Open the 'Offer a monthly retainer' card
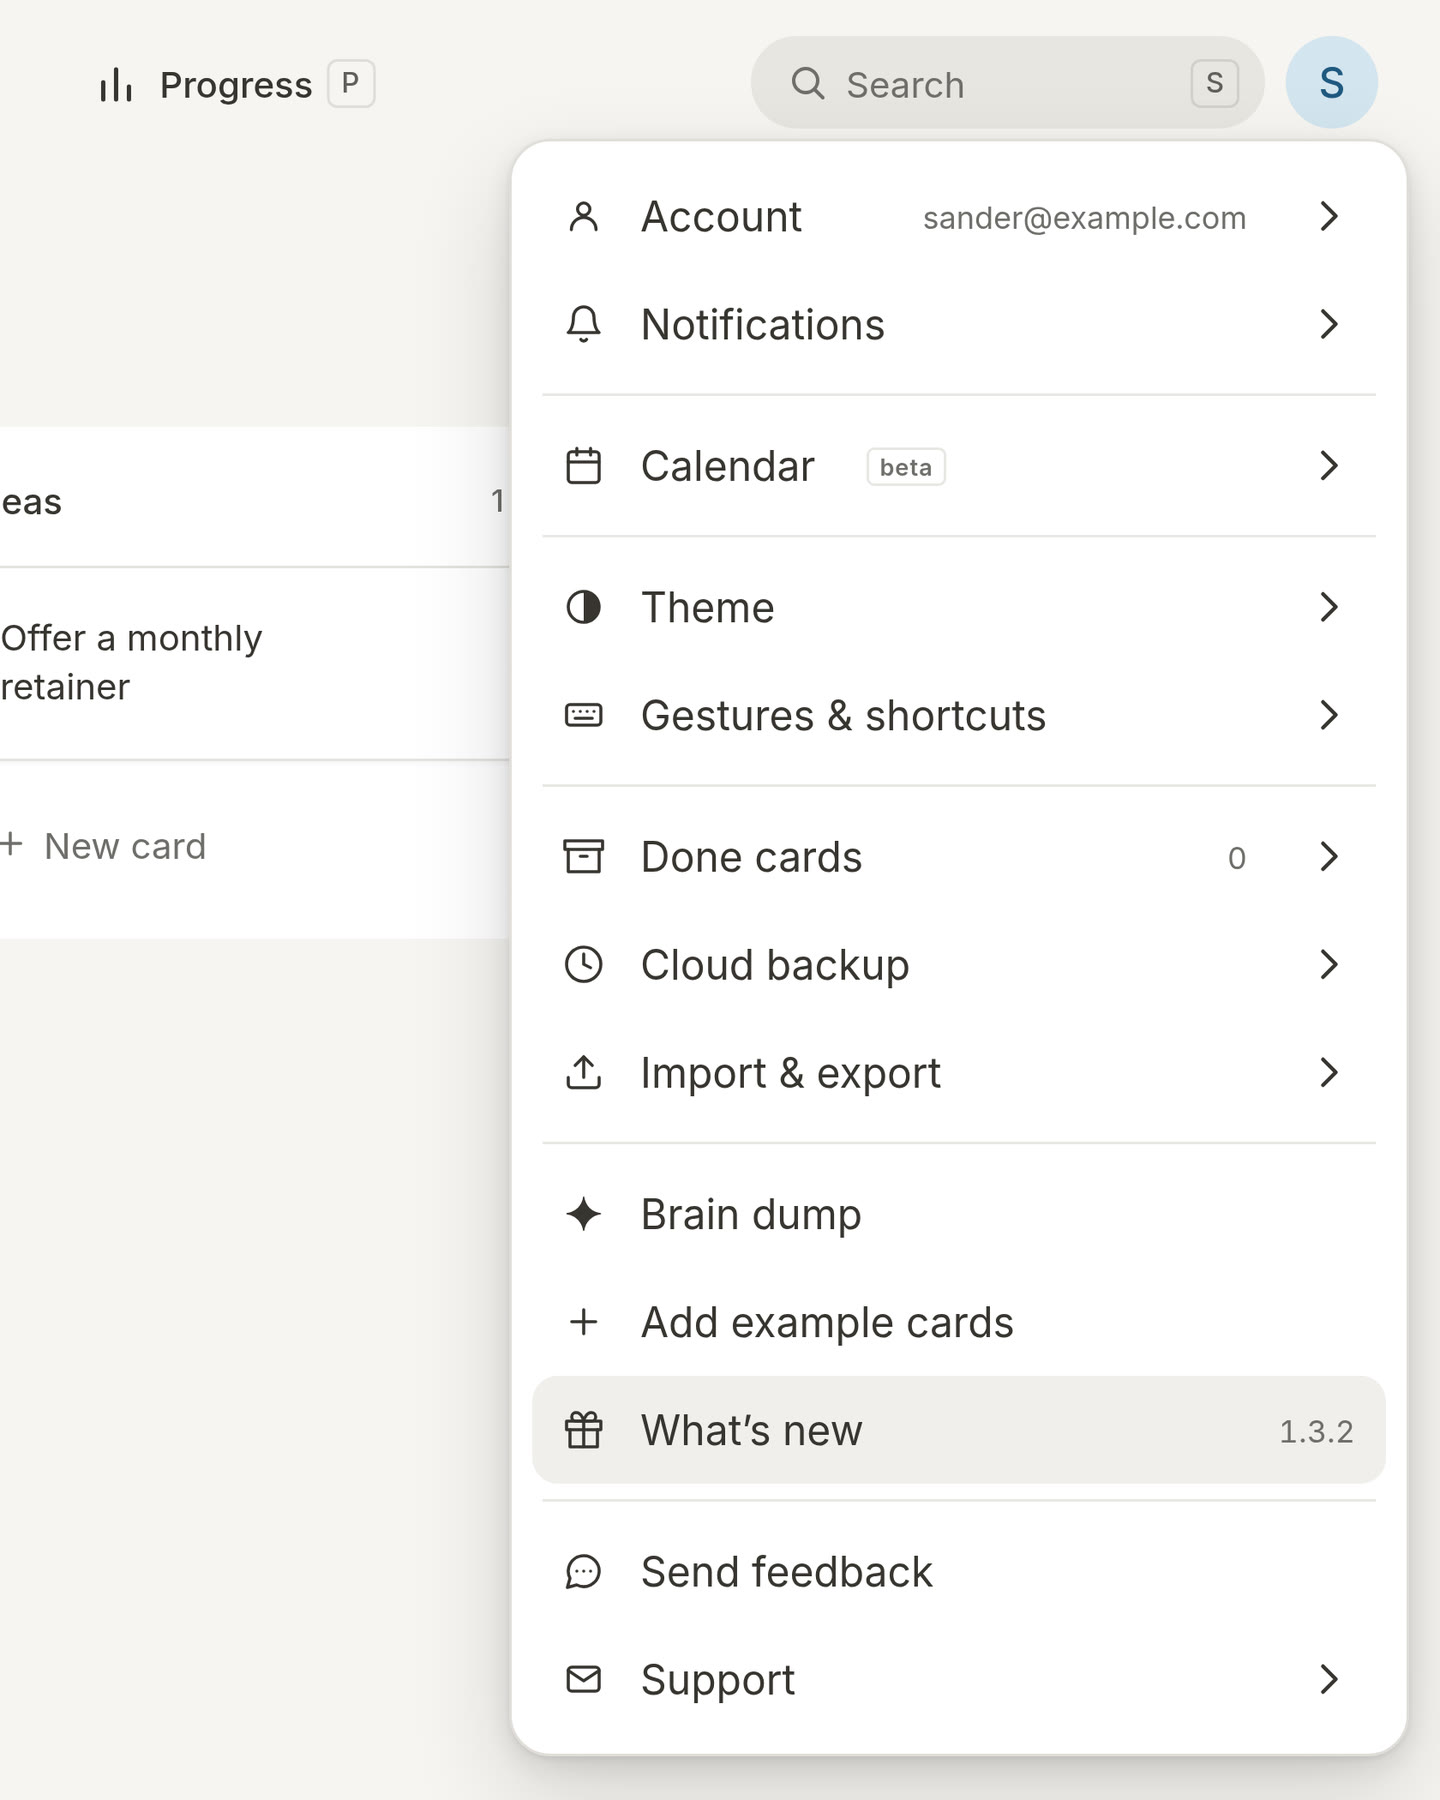The image size is (1440, 1800). click(x=254, y=663)
